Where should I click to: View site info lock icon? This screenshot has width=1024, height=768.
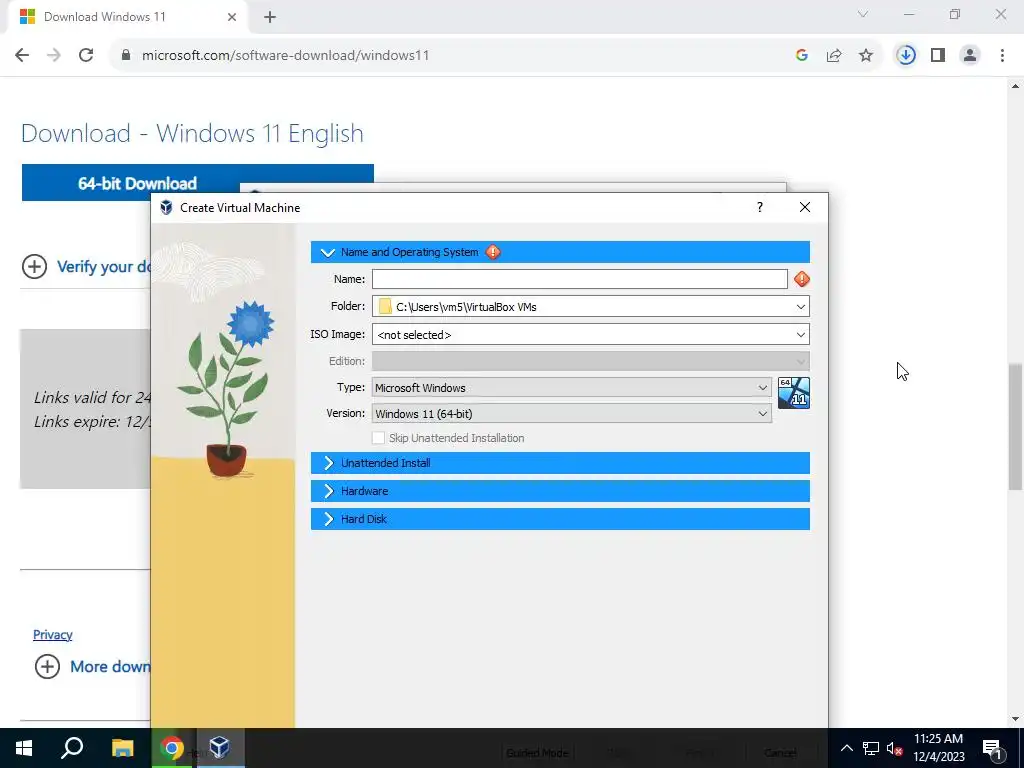coord(126,56)
